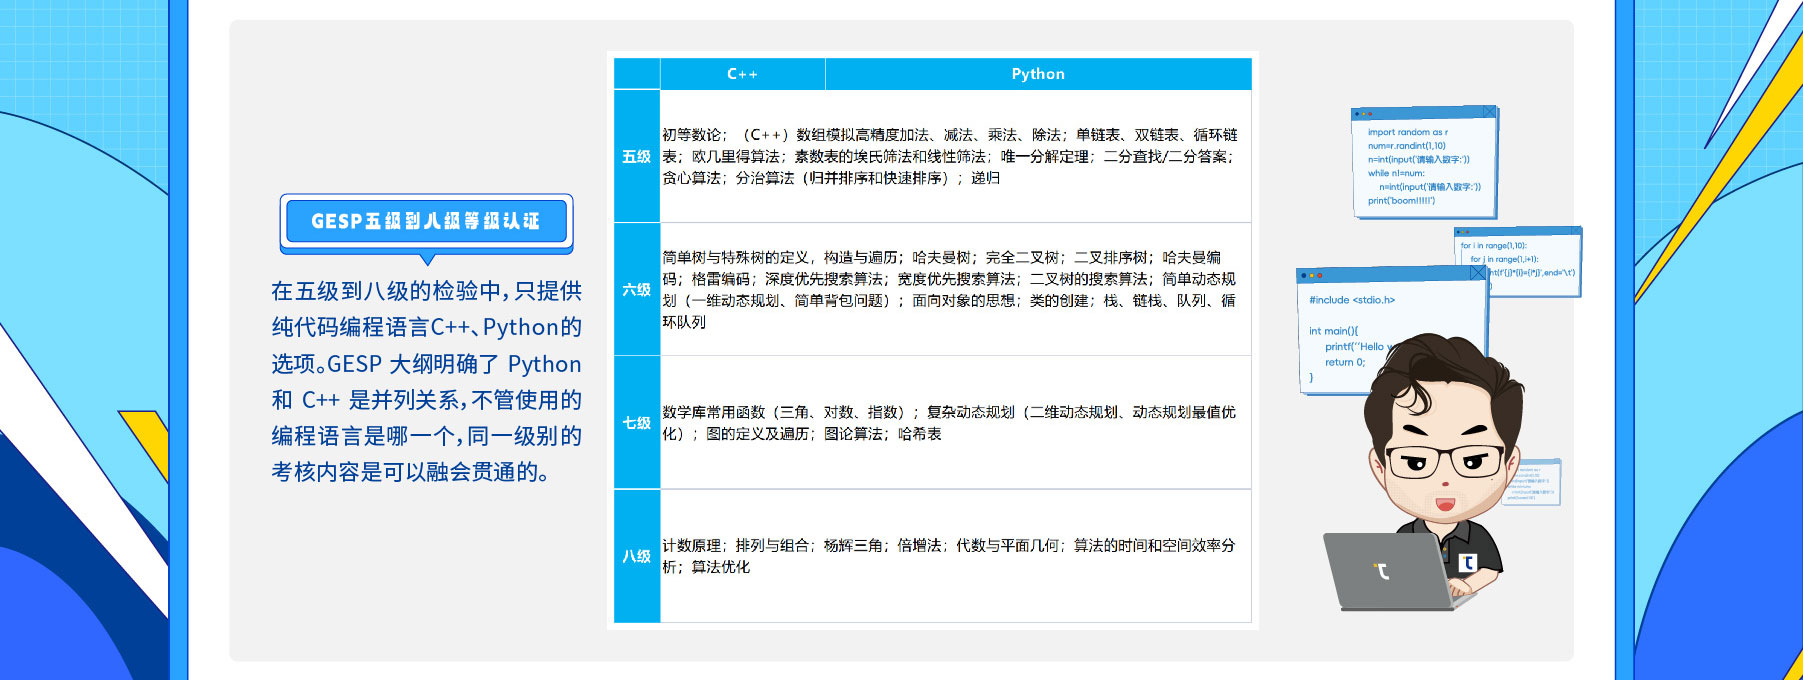Click the colored dots on the import random window

coord(1362,114)
